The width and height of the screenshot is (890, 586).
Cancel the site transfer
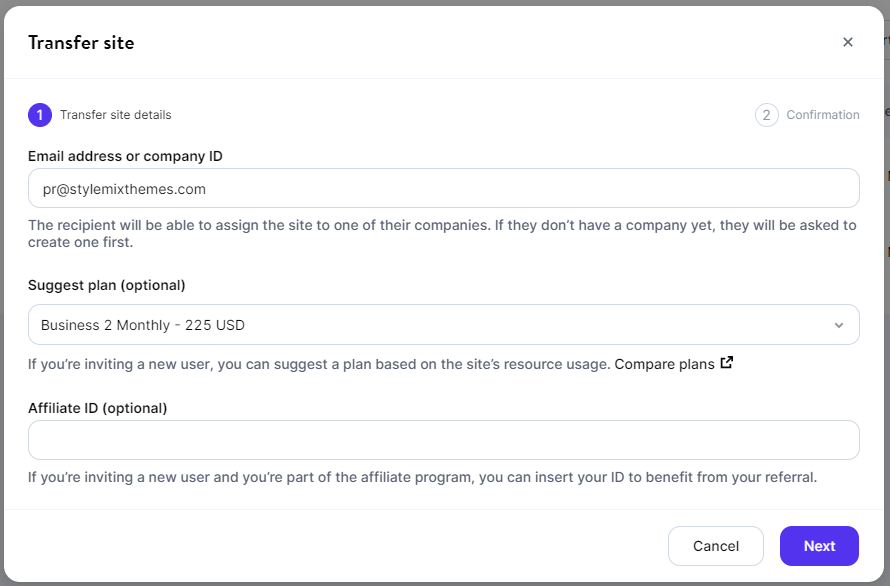tap(716, 546)
